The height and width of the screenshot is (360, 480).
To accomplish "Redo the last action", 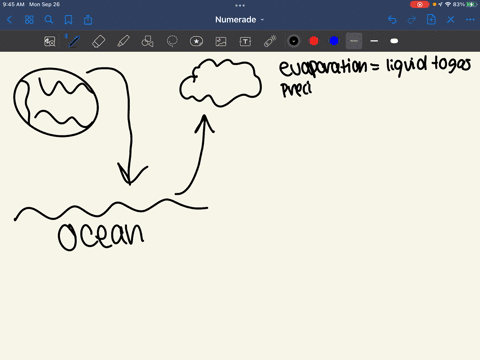I will [412, 20].
